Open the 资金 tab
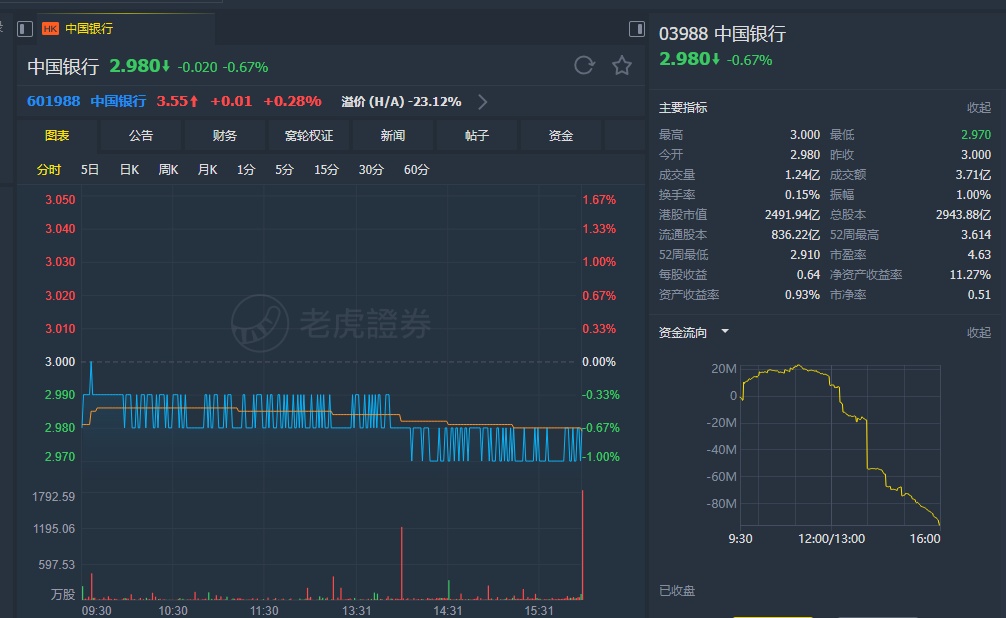Image resolution: width=1006 pixels, height=618 pixels. 561,135
